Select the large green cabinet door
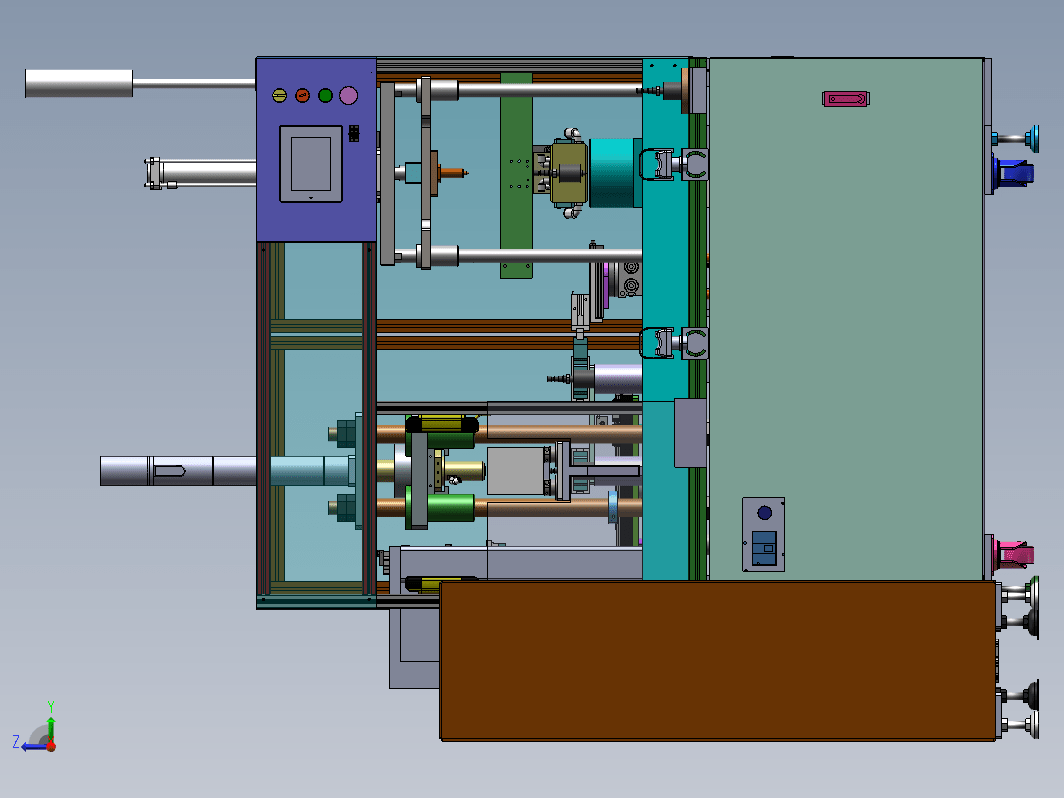Screen dimensions: 1064x798 pos(846,319)
